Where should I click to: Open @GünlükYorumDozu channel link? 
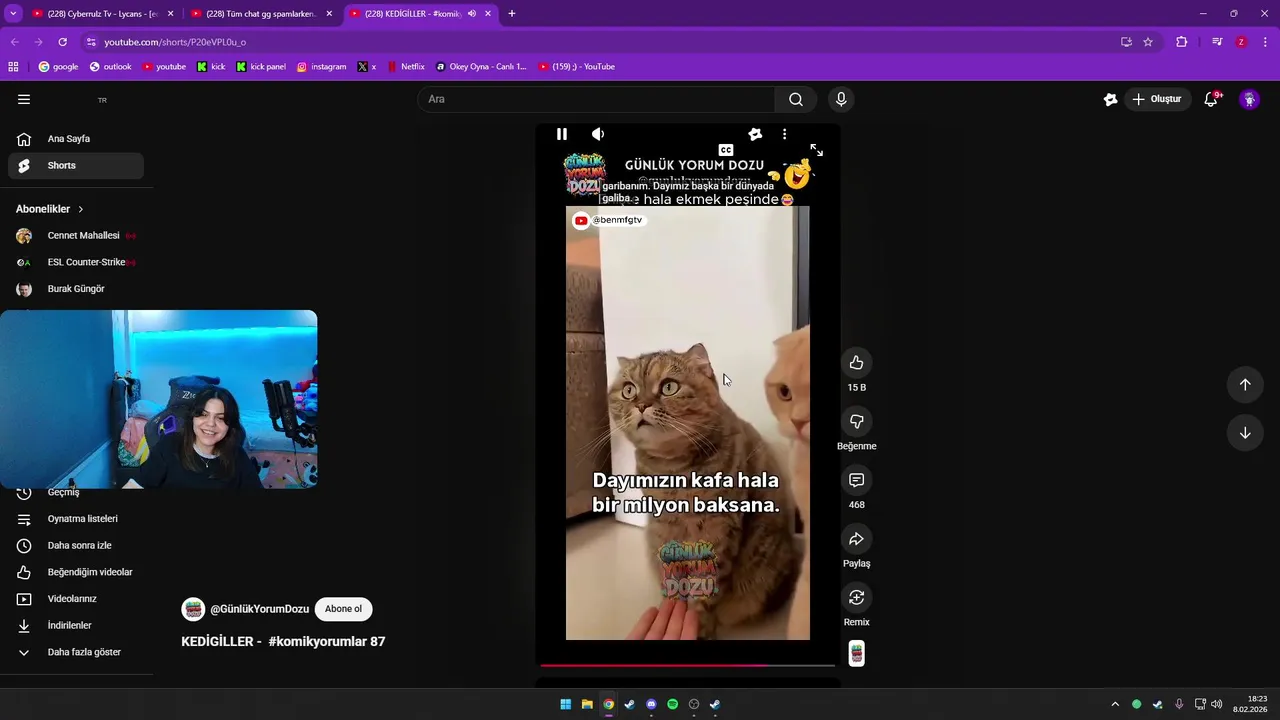point(259,609)
